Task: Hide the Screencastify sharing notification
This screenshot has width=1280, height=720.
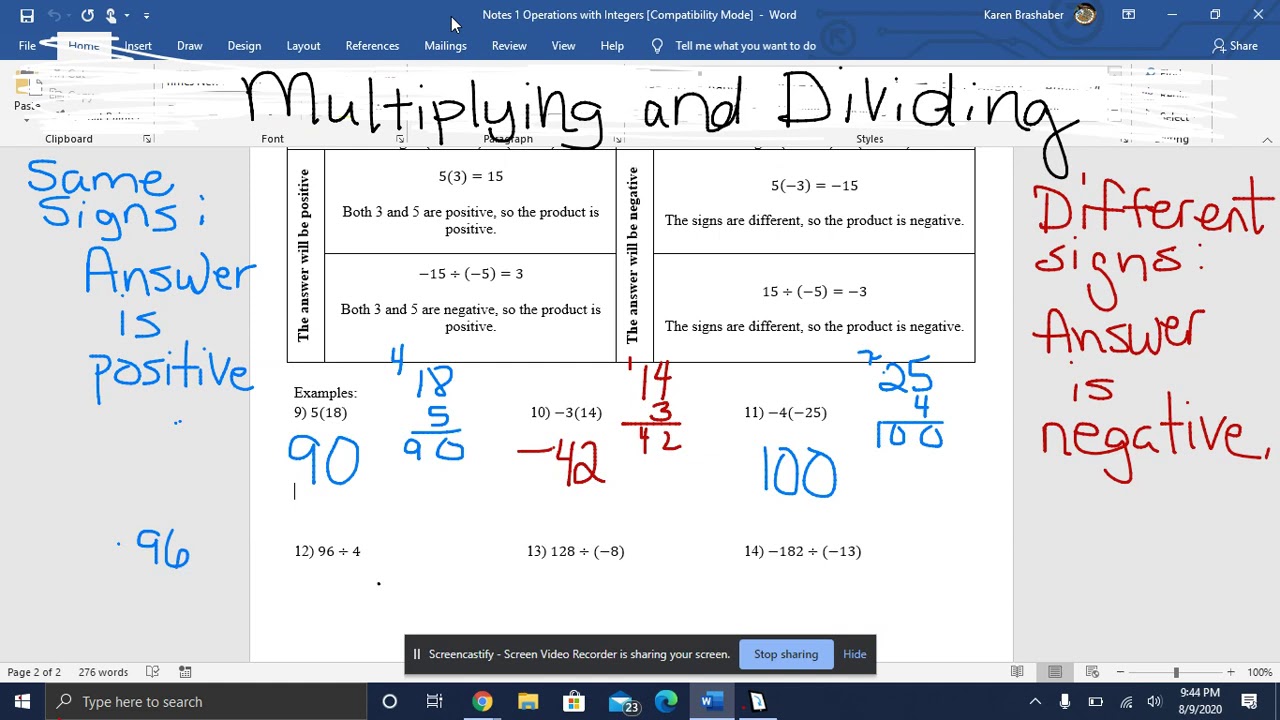Action: [854, 655]
